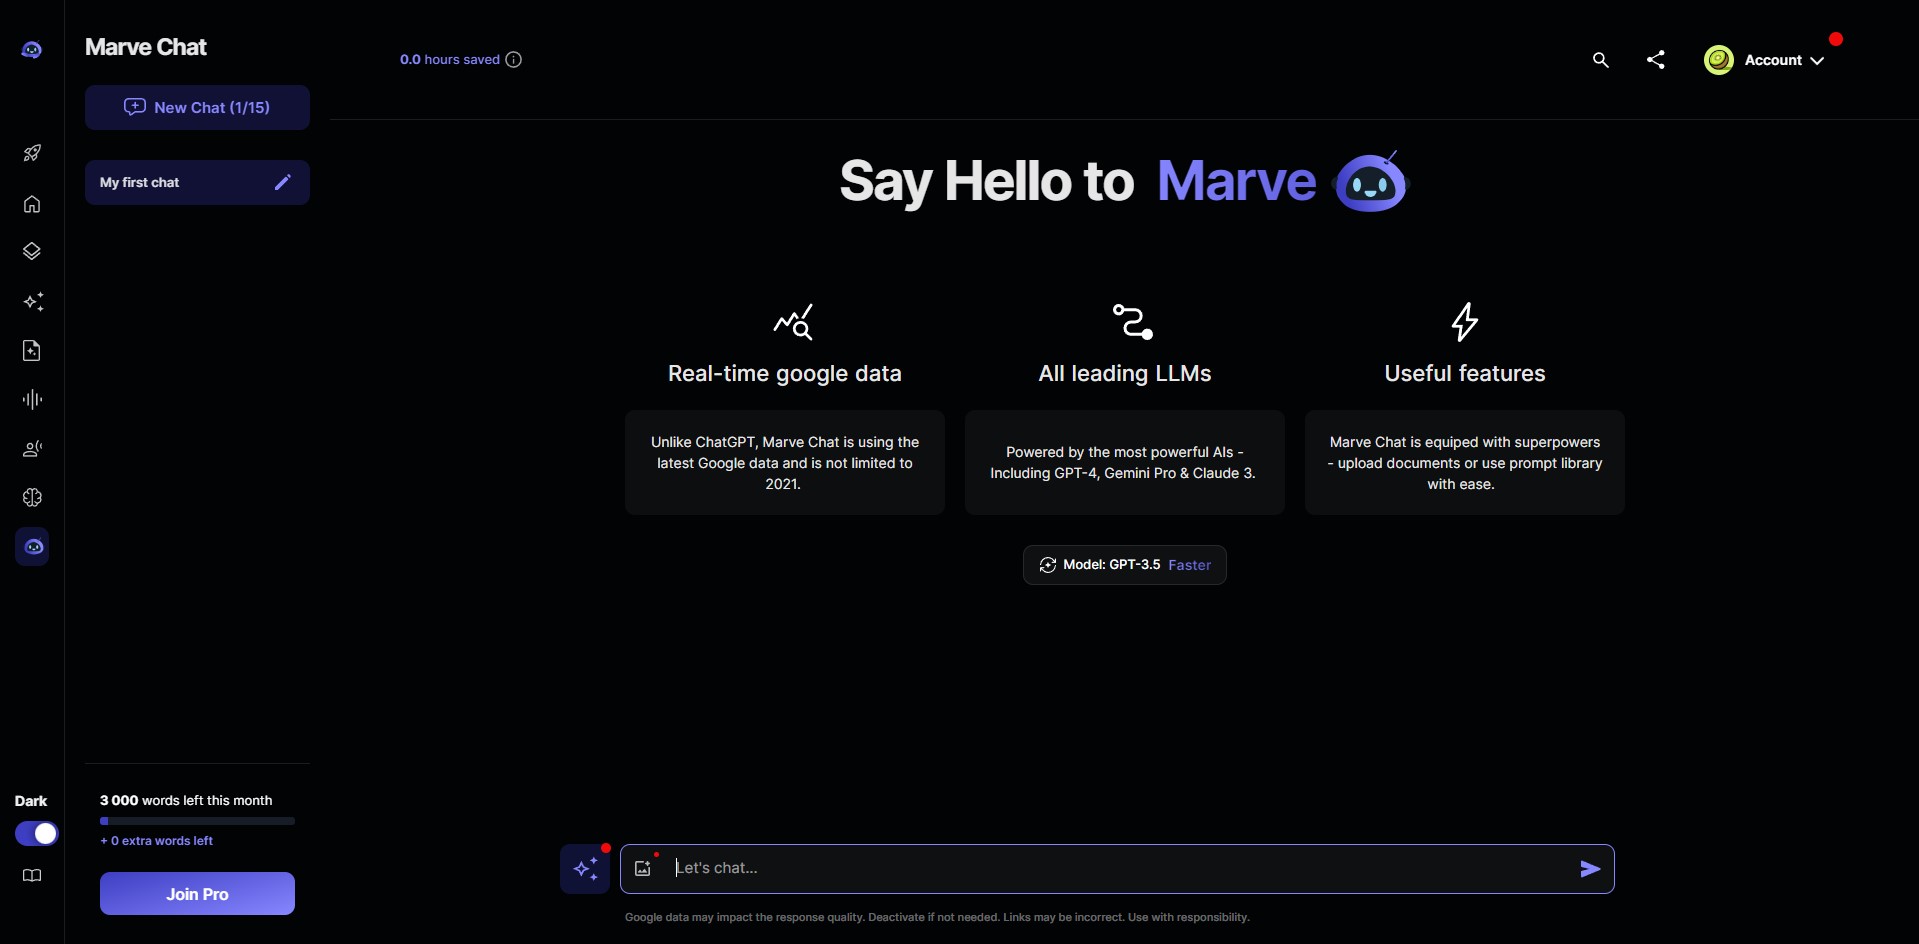Open search with the magnifier icon
Image resolution: width=1919 pixels, height=944 pixels.
coord(1600,60)
